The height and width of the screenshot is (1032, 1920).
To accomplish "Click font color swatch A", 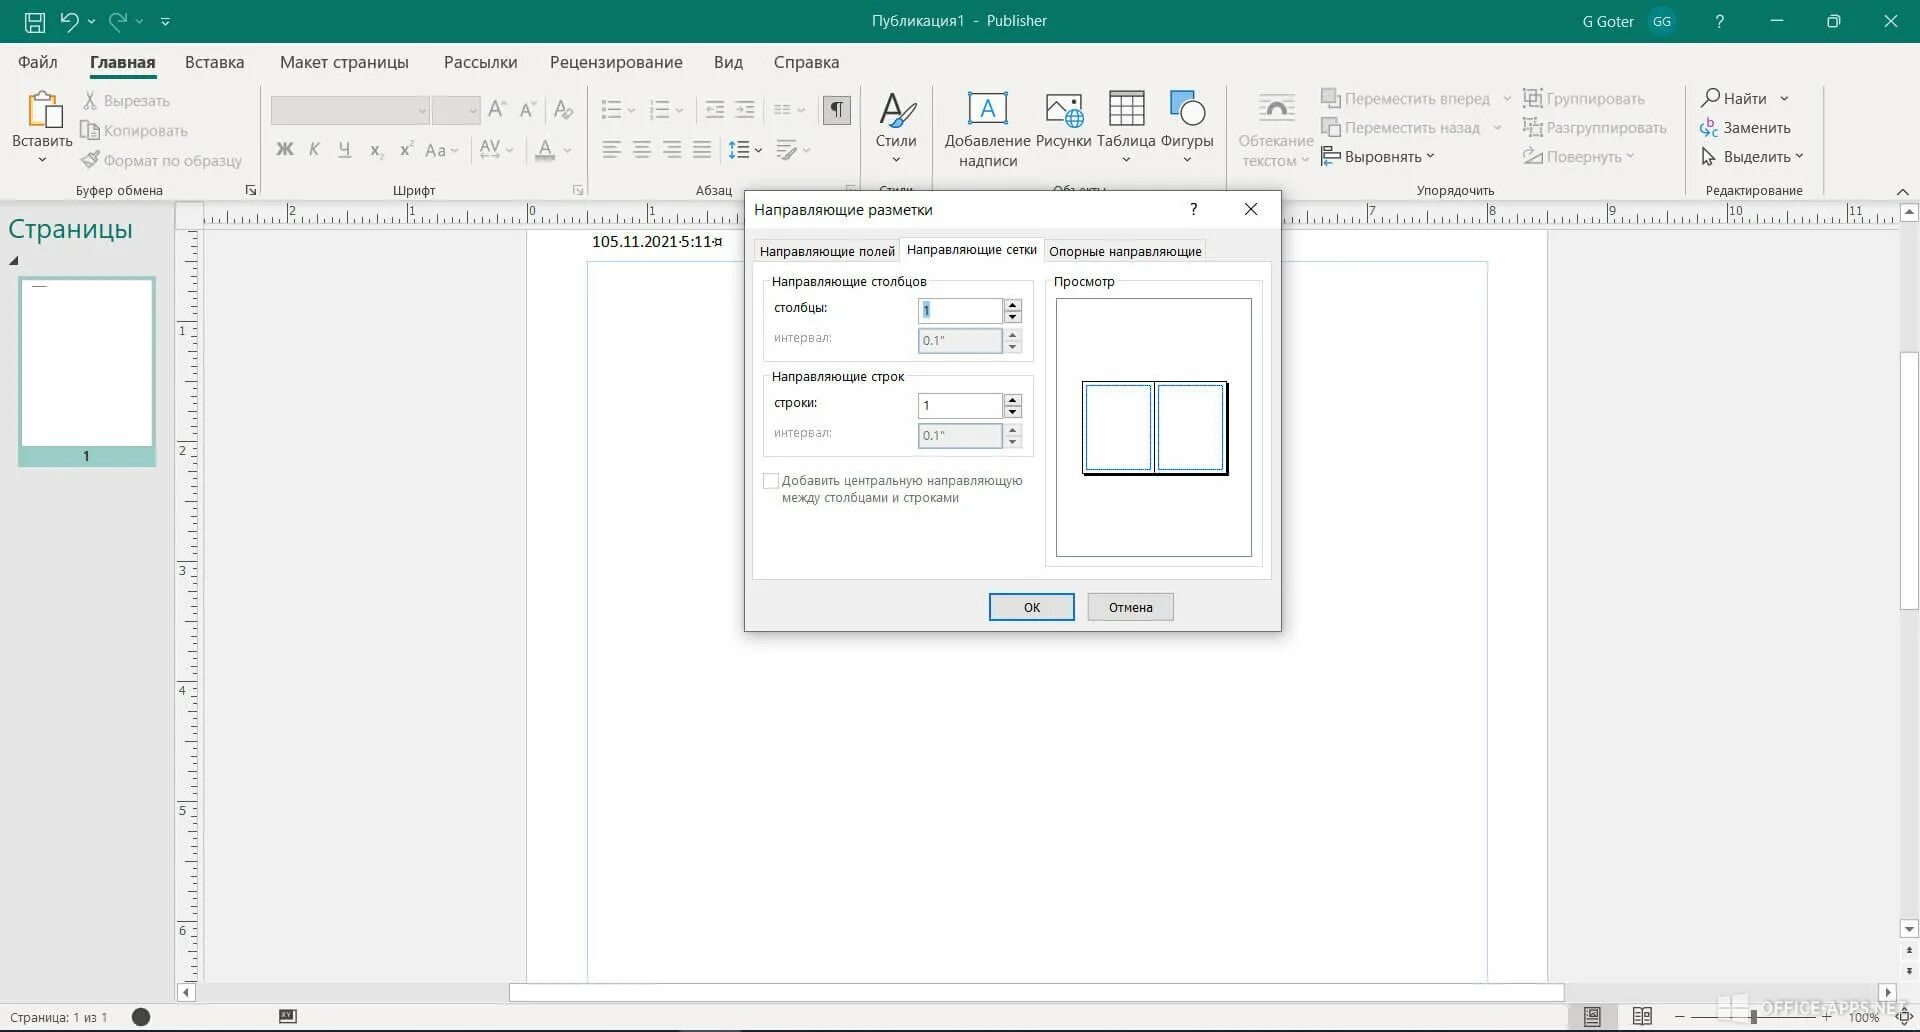I will pyautogui.click(x=545, y=150).
